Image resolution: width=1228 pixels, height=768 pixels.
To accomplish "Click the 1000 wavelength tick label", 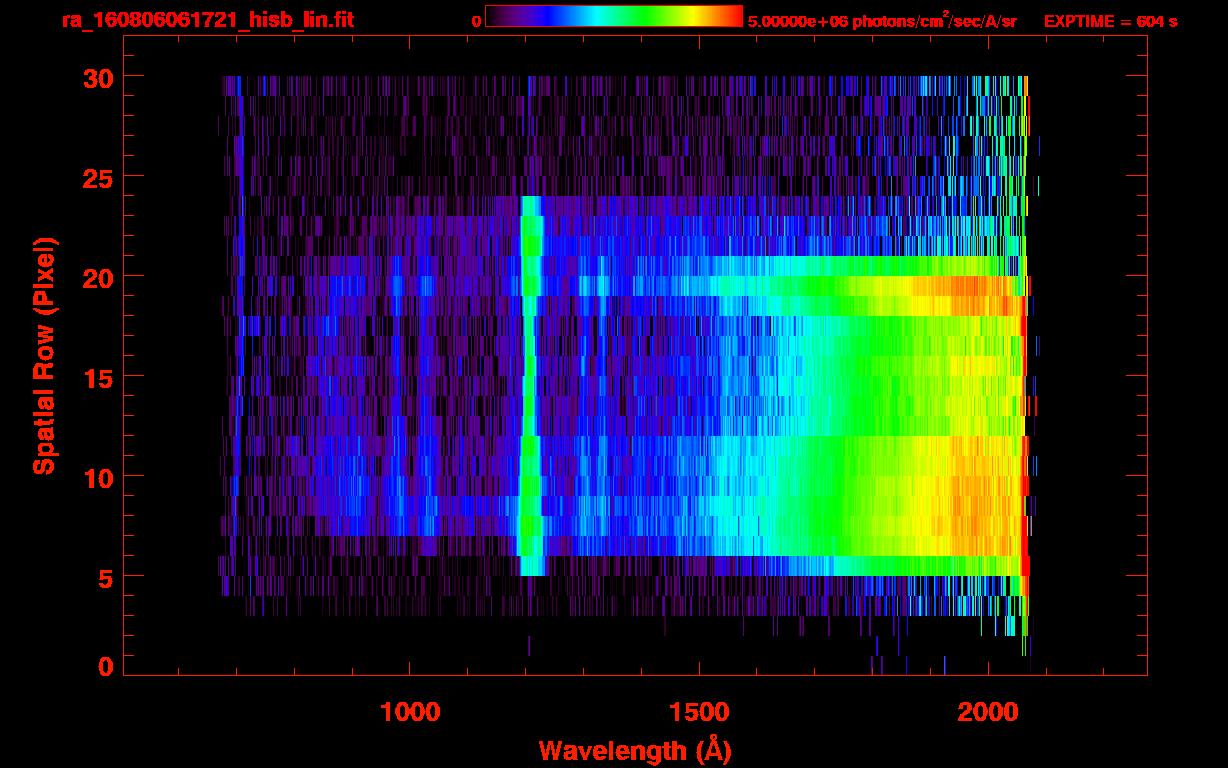I will pyautogui.click(x=410, y=711).
